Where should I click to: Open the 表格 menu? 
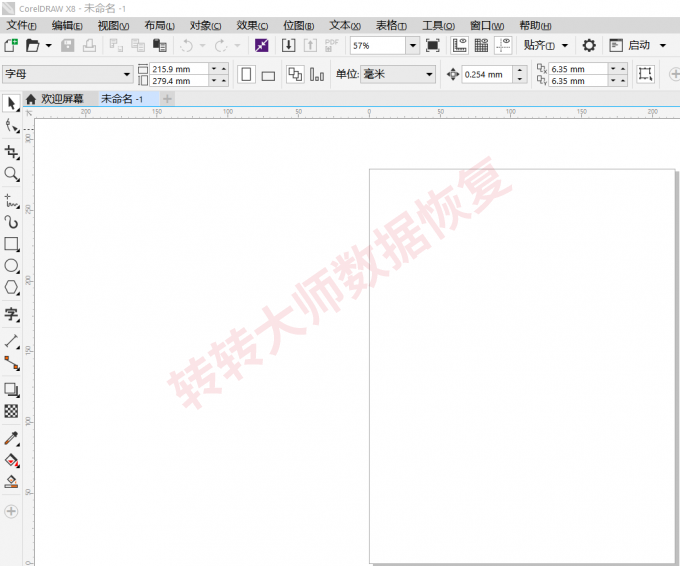point(391,26)
